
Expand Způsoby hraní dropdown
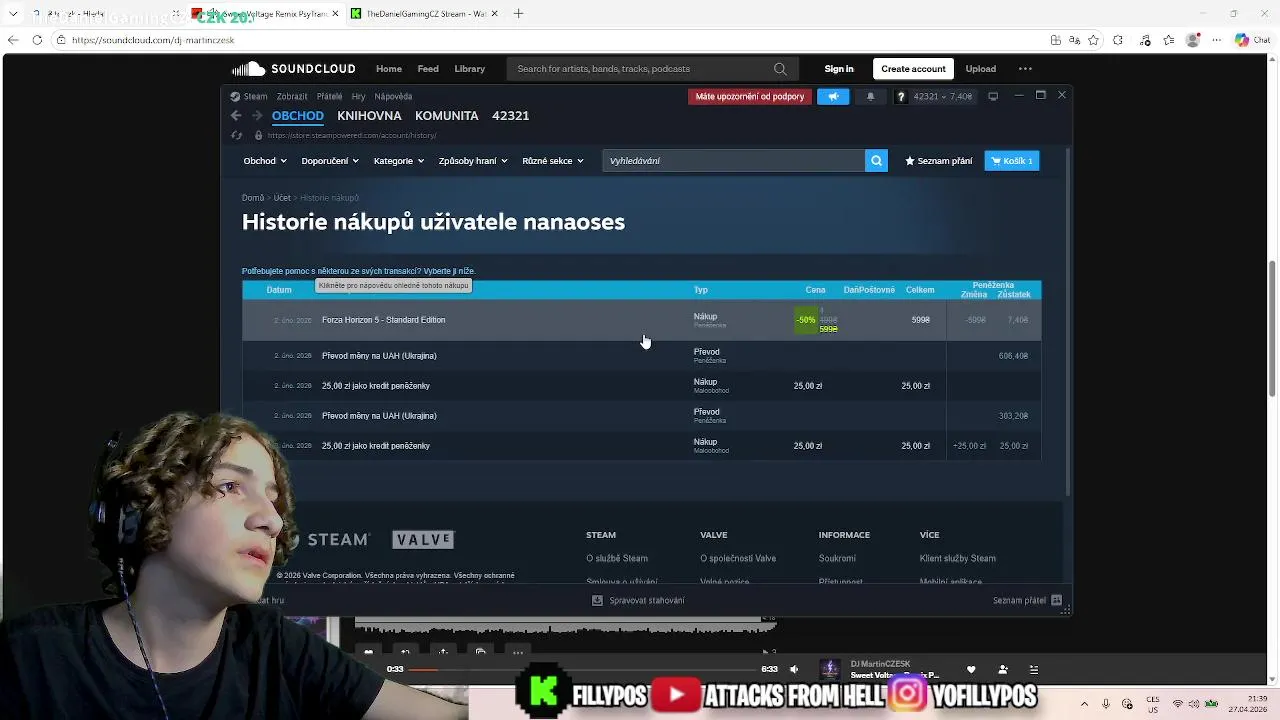pyautogui.click(x=473, y=160)
